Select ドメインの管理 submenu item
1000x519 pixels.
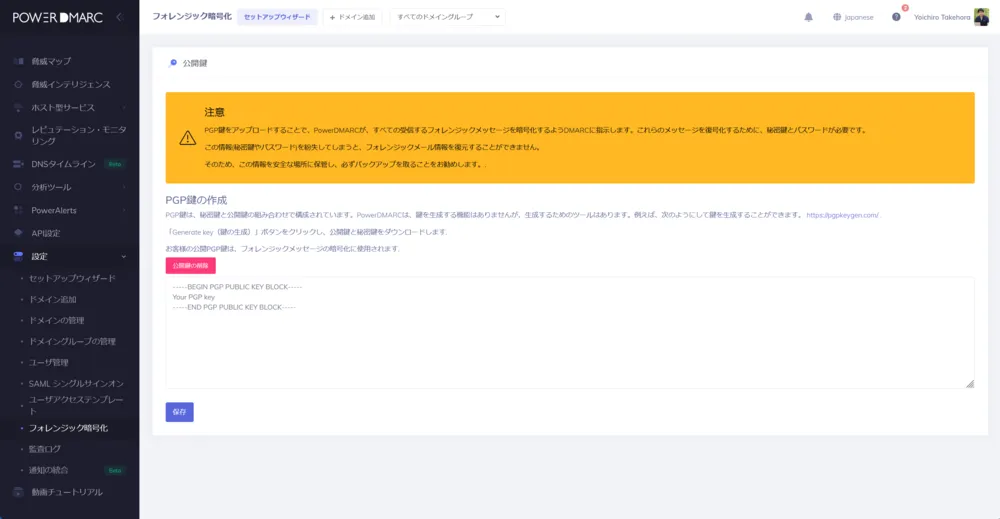(56, 320)
